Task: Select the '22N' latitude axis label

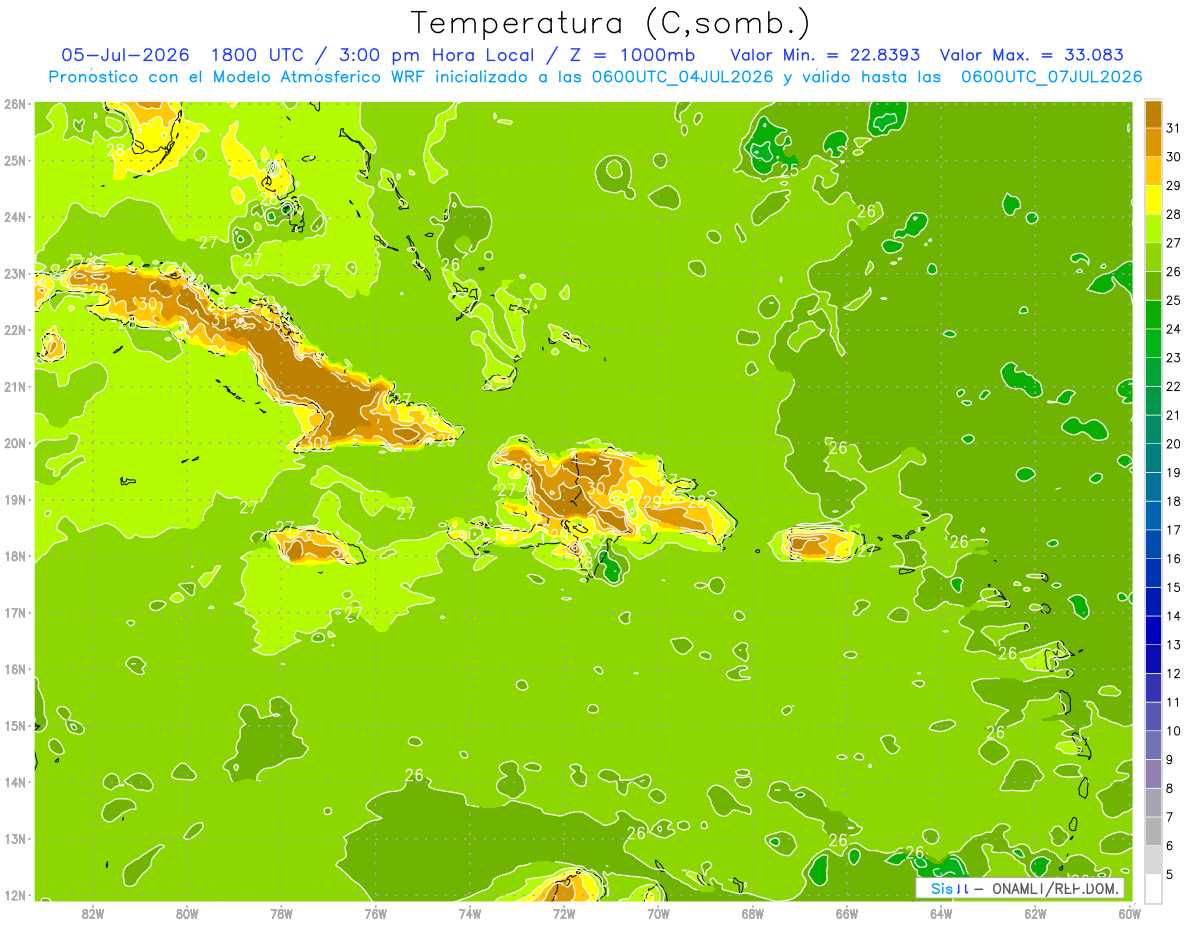Action: [x=14, y=330]
